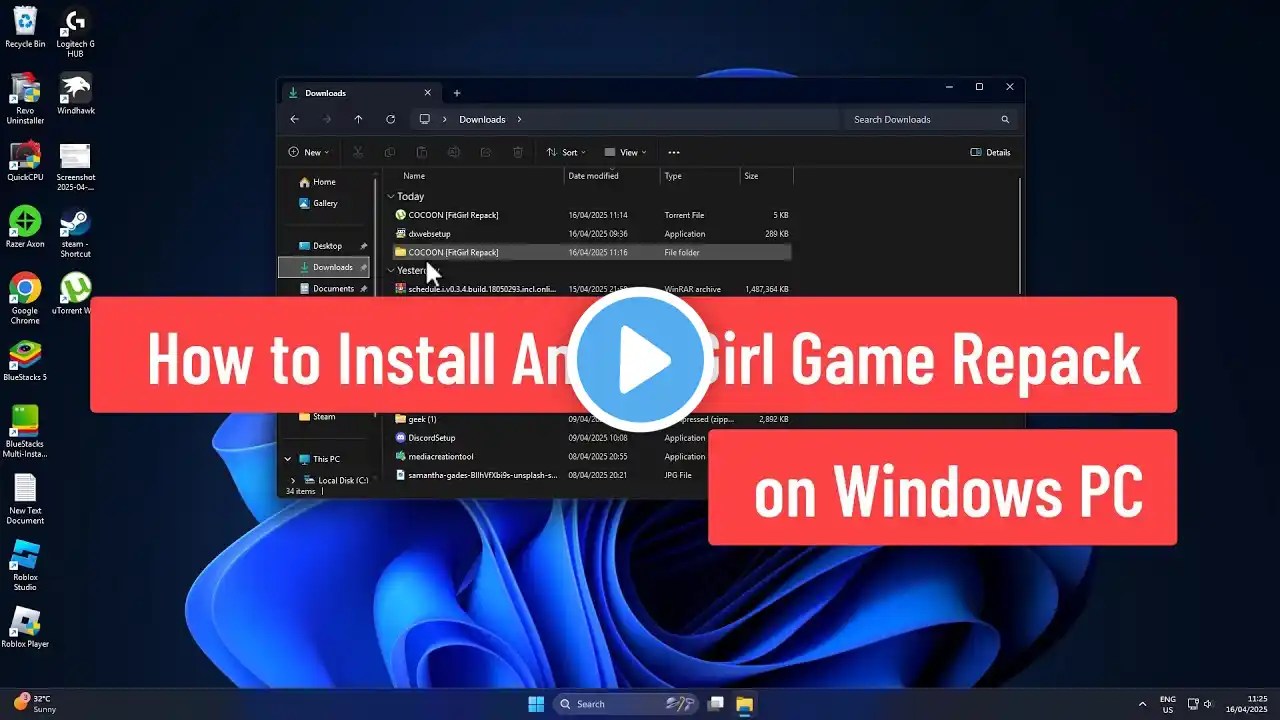Select Google Chrome desktop icon
This screenshot has height=720, width=1280.
(x=25, y=299)
